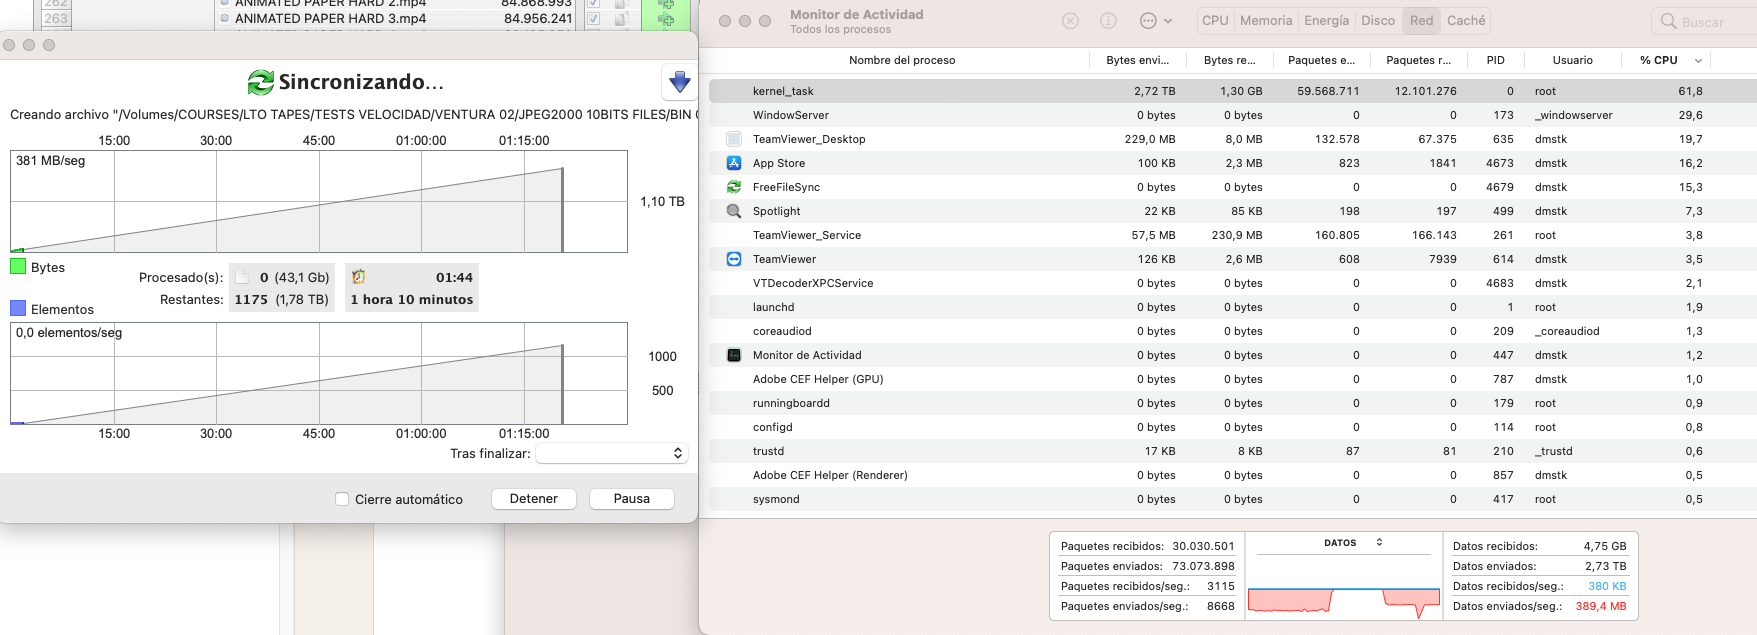Click the TeamViewer process icon
This screenshot has width=1757, height=635.
tap(734, 259)
